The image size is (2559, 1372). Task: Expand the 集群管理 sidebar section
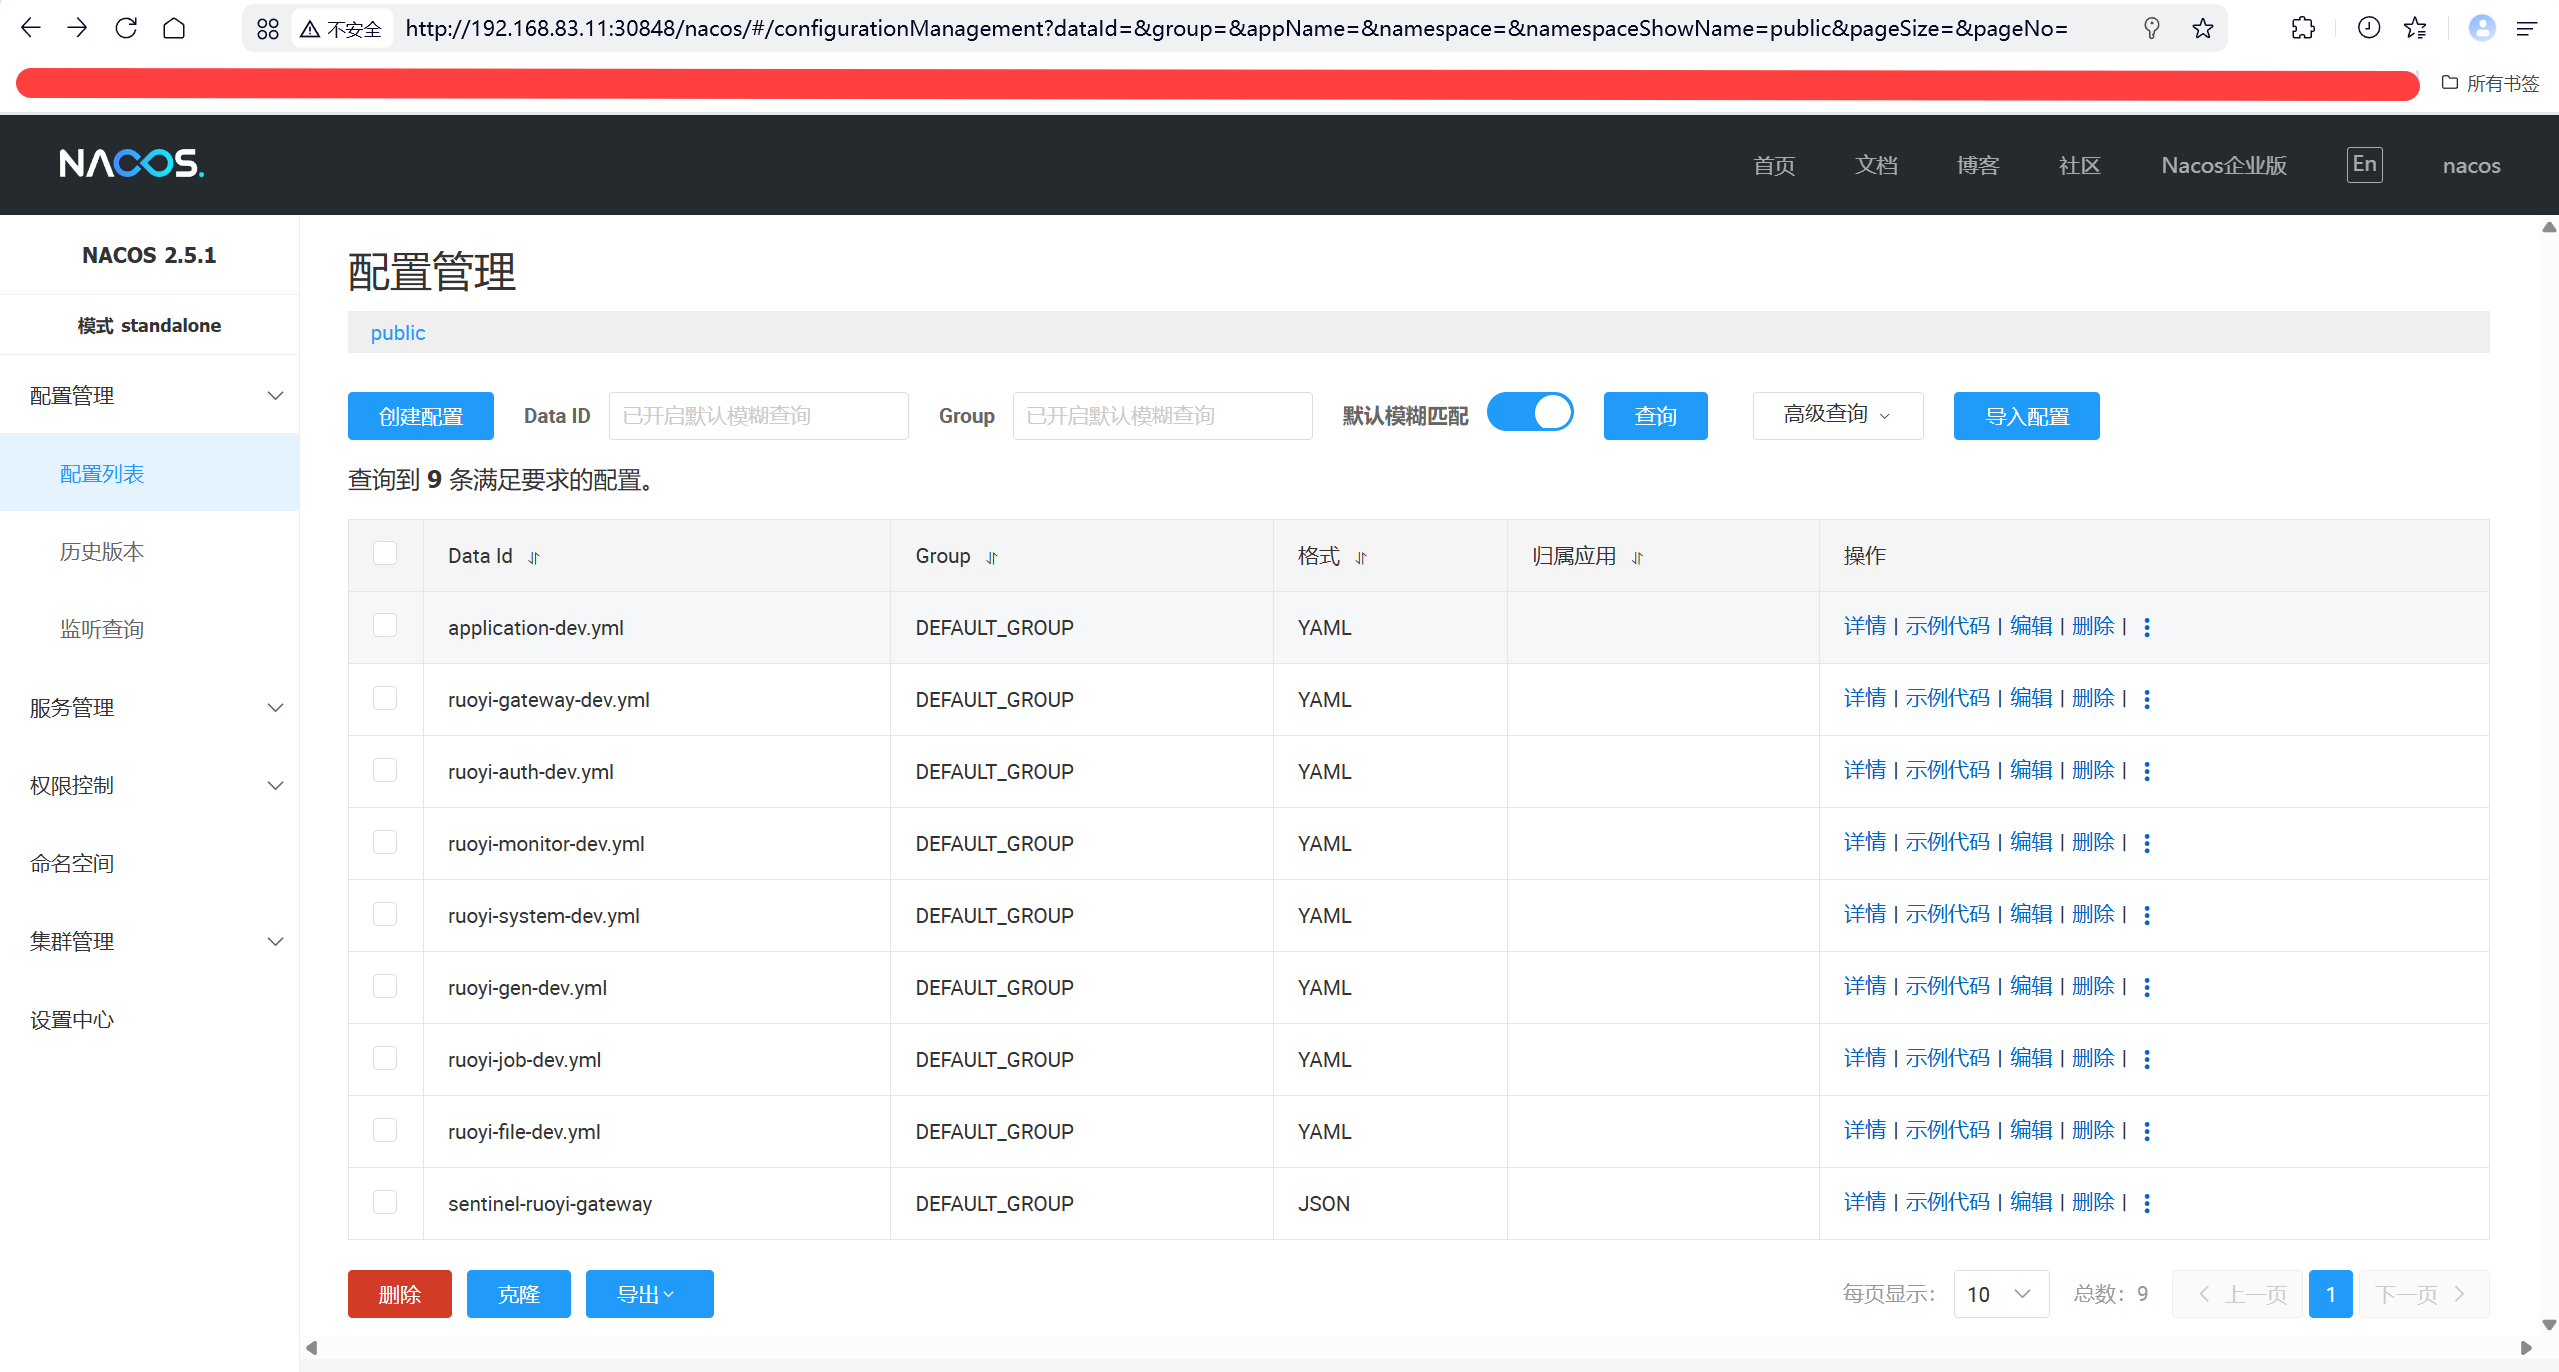(150, 942)
